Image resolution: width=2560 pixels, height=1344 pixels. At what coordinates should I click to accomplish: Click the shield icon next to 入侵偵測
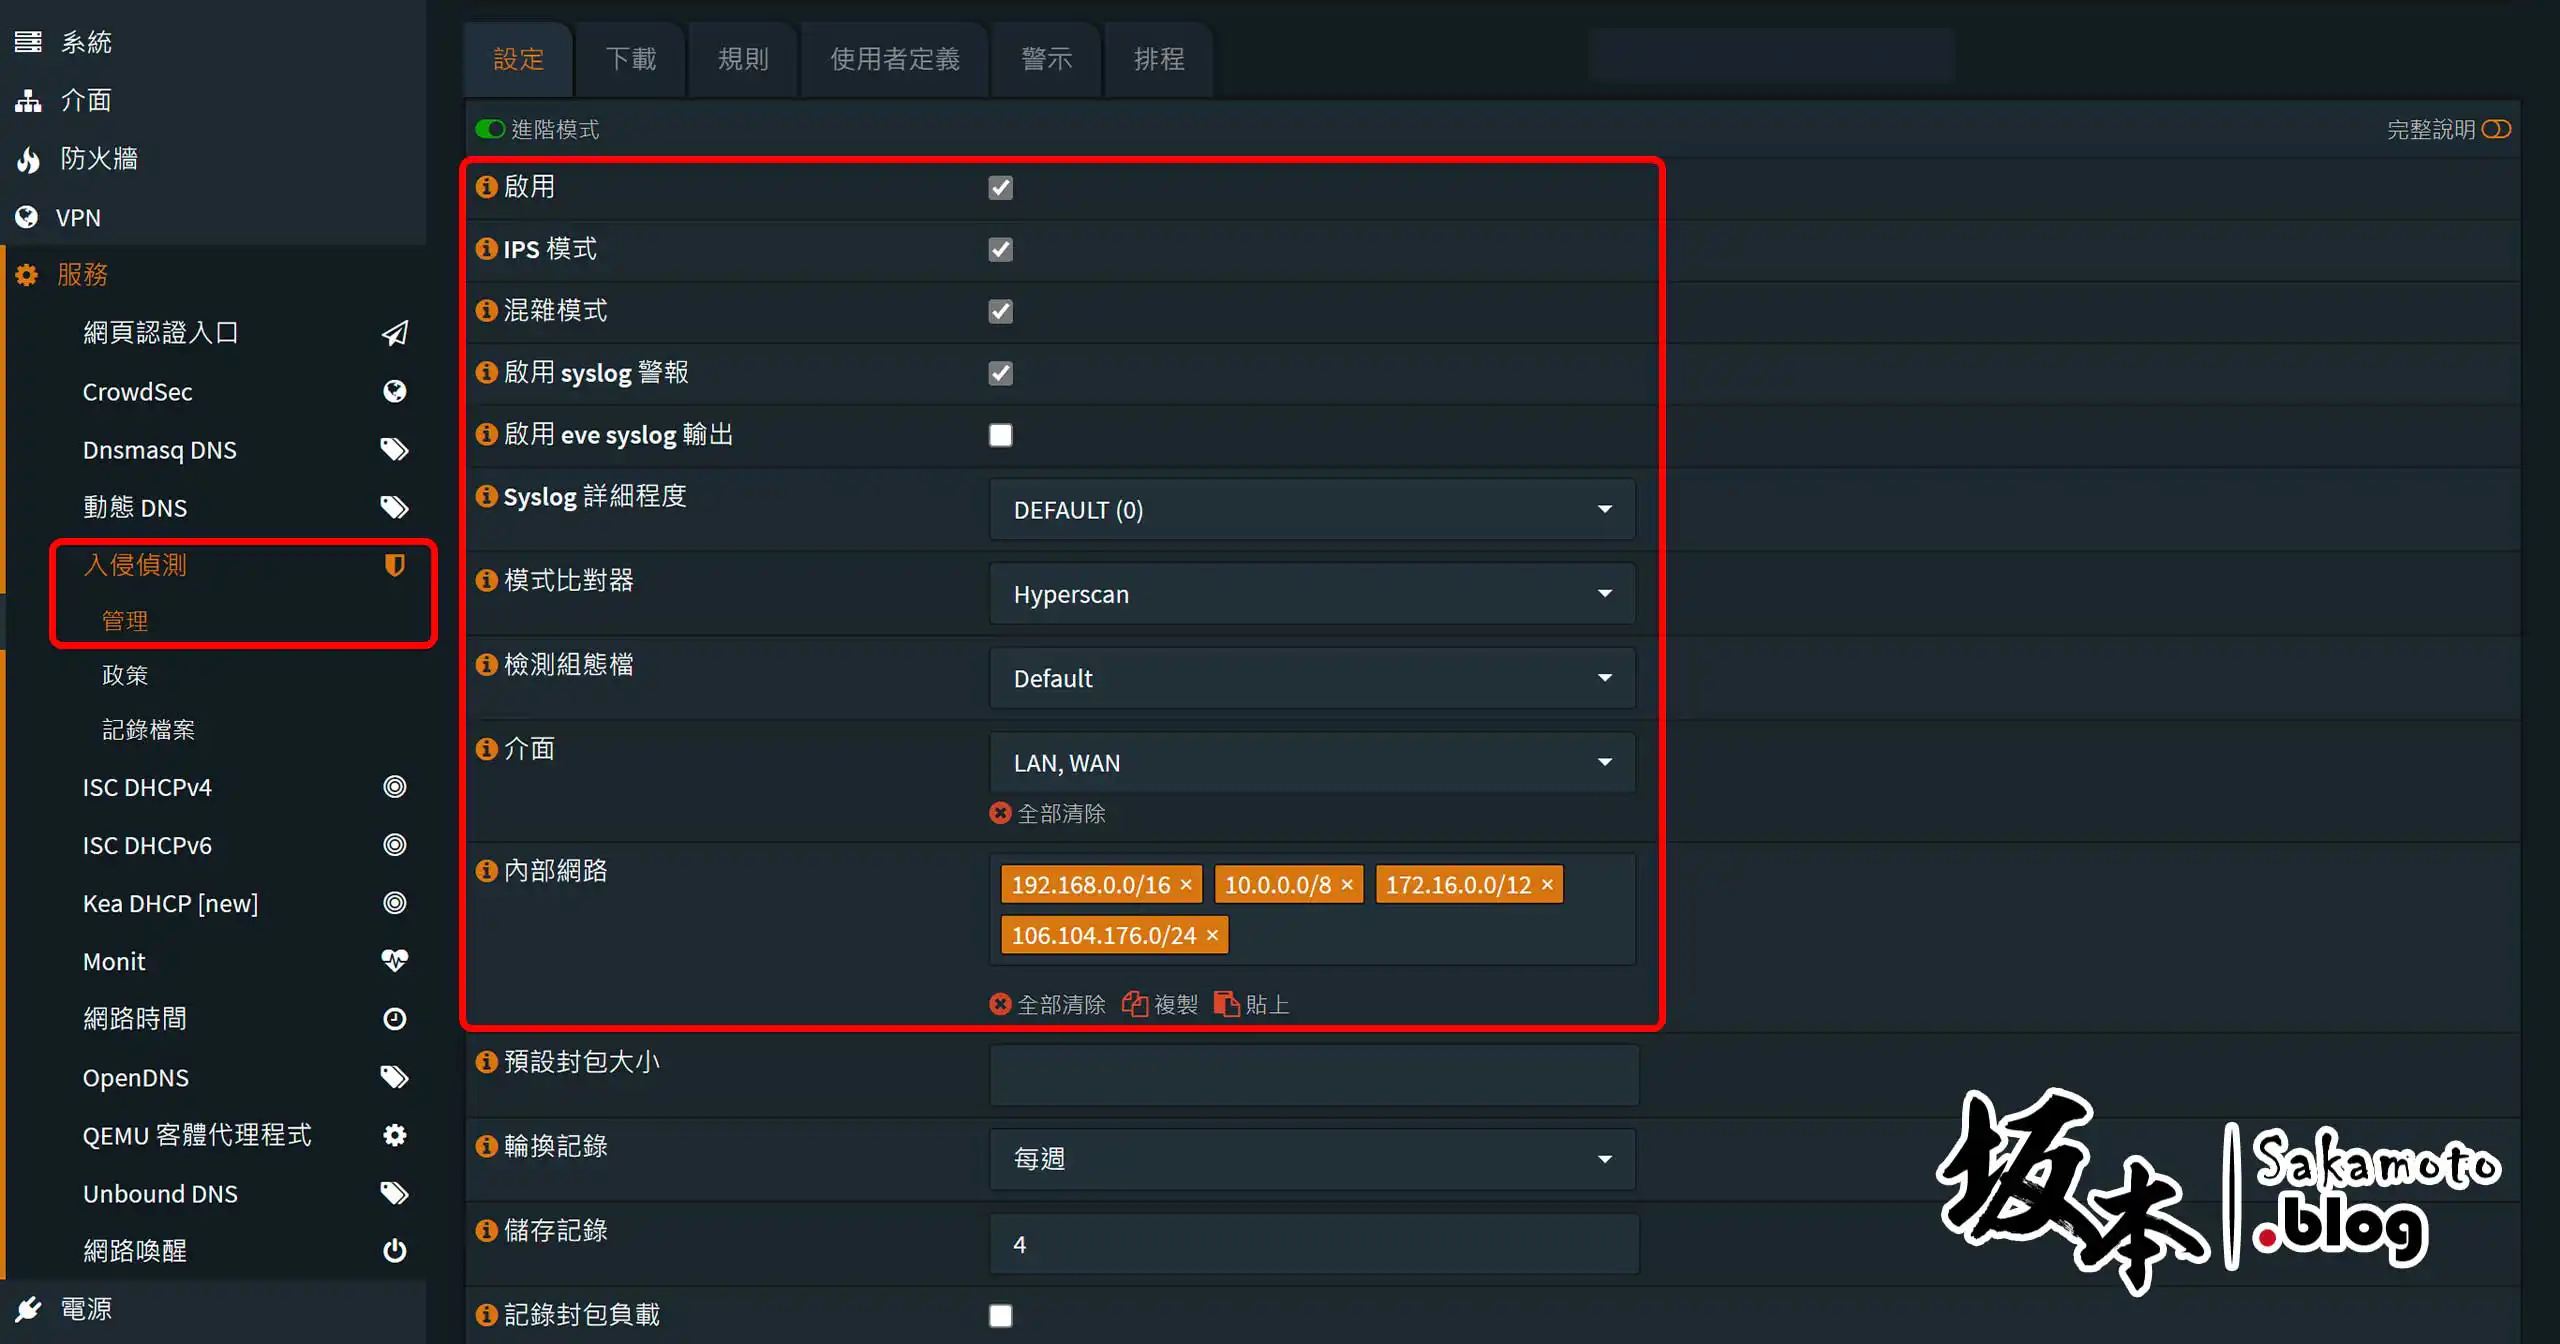click(x=394, y=564)
